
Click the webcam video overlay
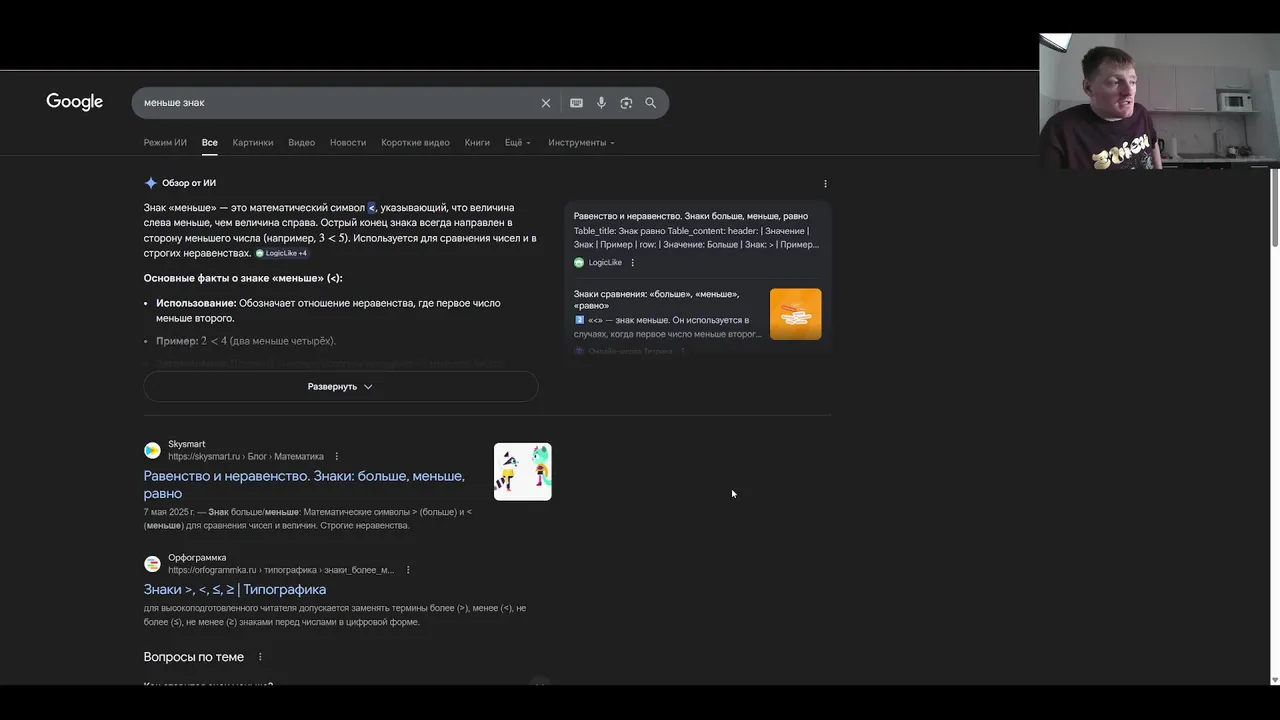[x=1159, y=100]
